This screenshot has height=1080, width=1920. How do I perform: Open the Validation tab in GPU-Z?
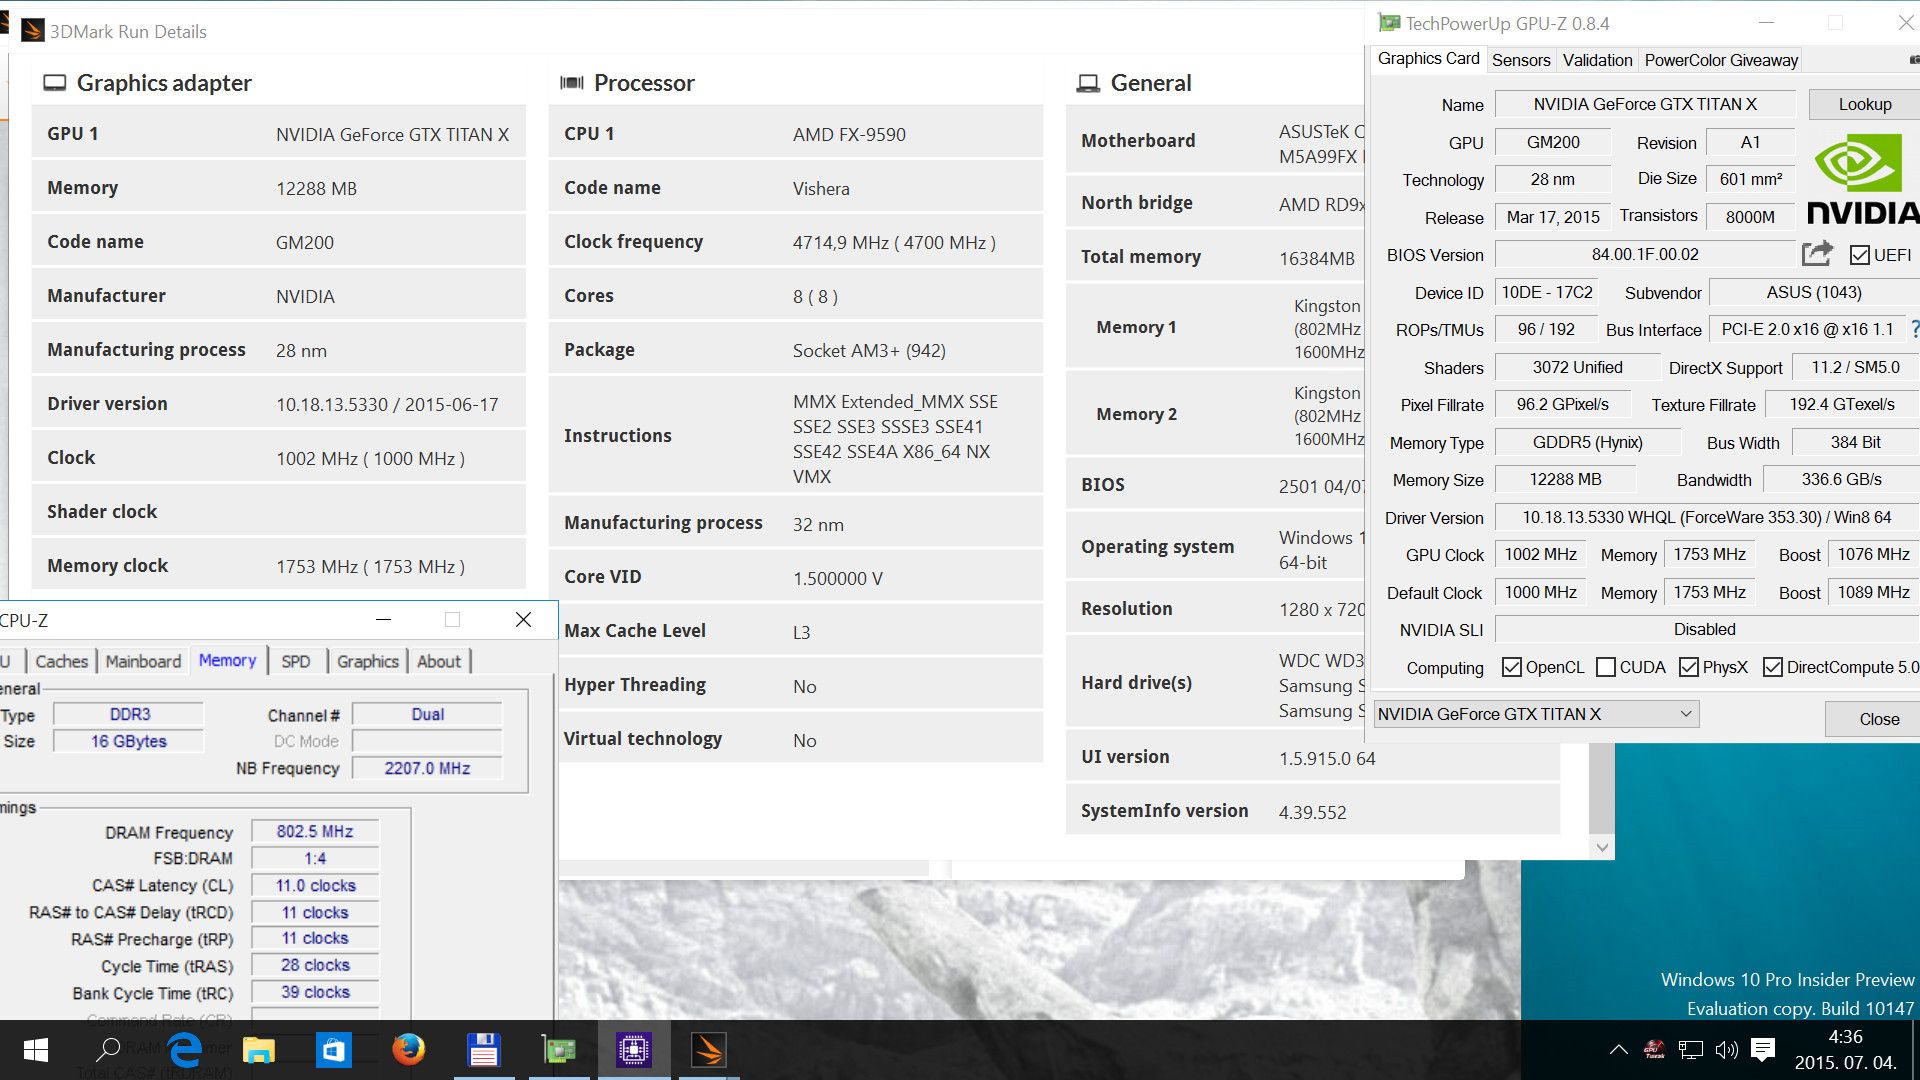pos(1597,60)
